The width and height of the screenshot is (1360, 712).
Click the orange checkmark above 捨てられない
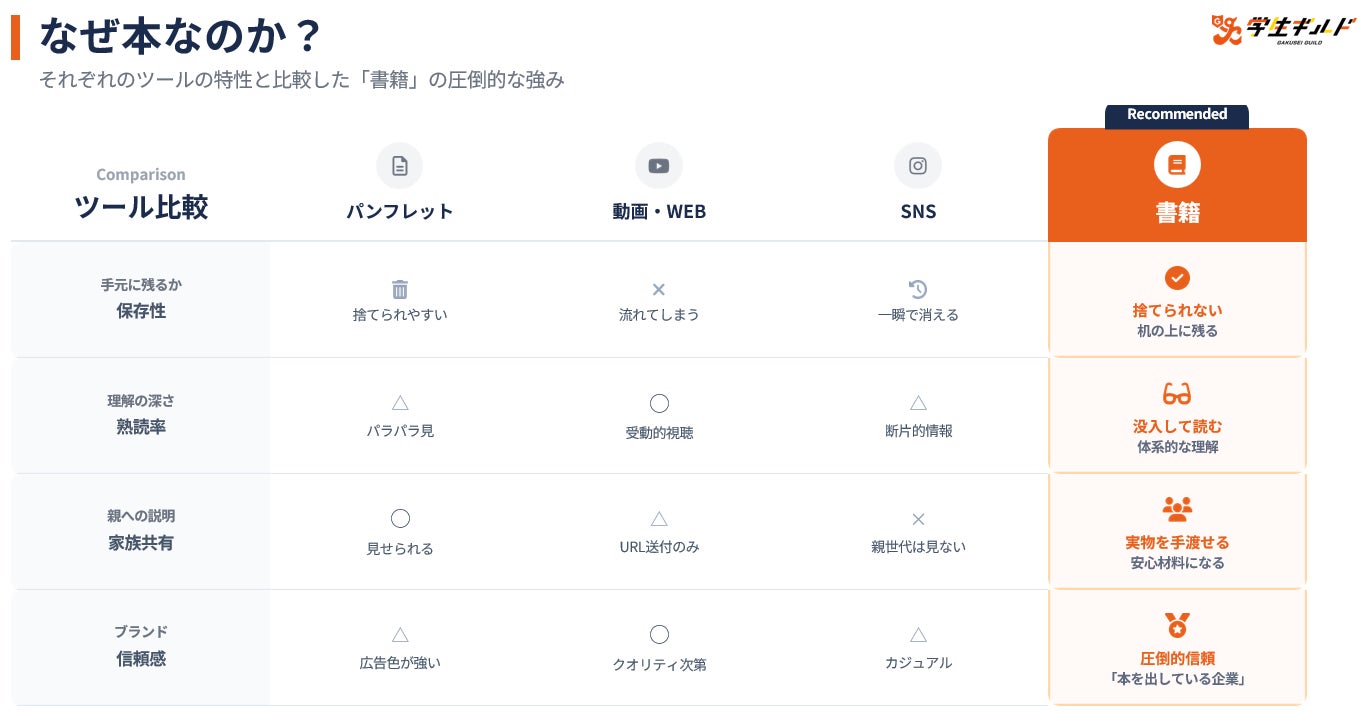click(x=1177, y=278)
